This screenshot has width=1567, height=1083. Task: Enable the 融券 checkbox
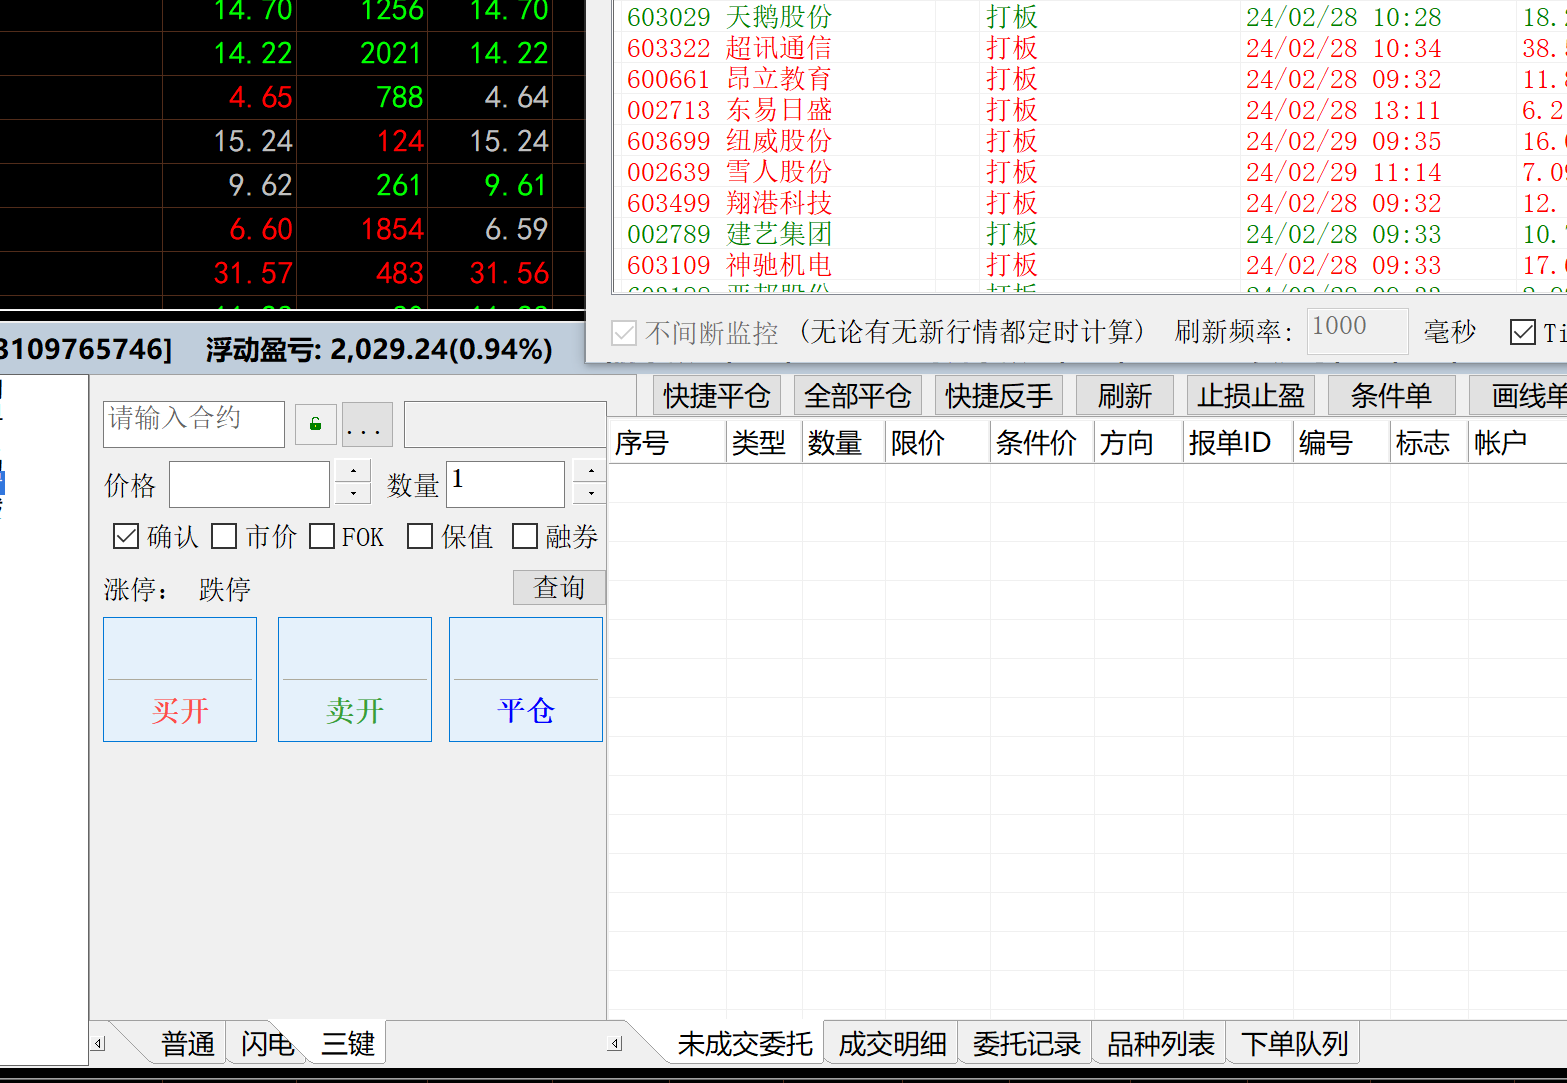(525, 537)
